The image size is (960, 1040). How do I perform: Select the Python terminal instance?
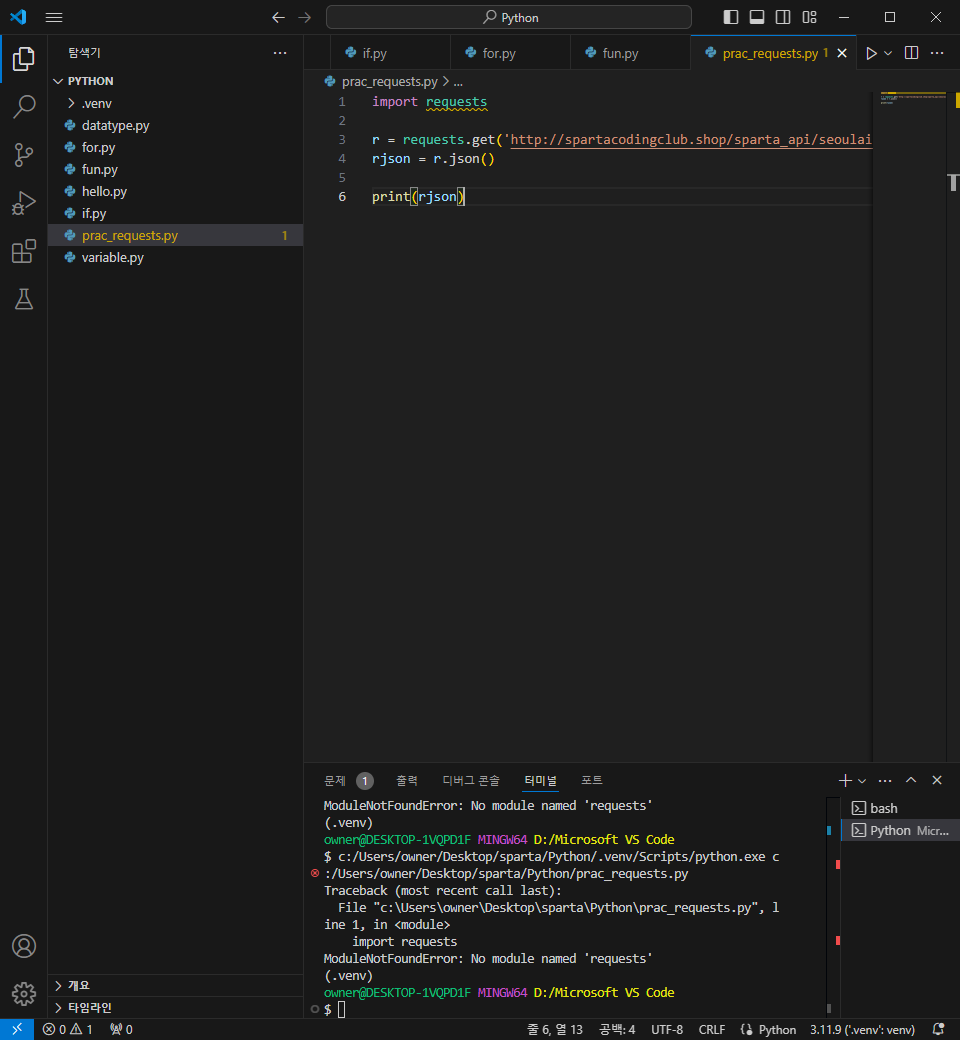pyautogui.click(x=900, y=830)
